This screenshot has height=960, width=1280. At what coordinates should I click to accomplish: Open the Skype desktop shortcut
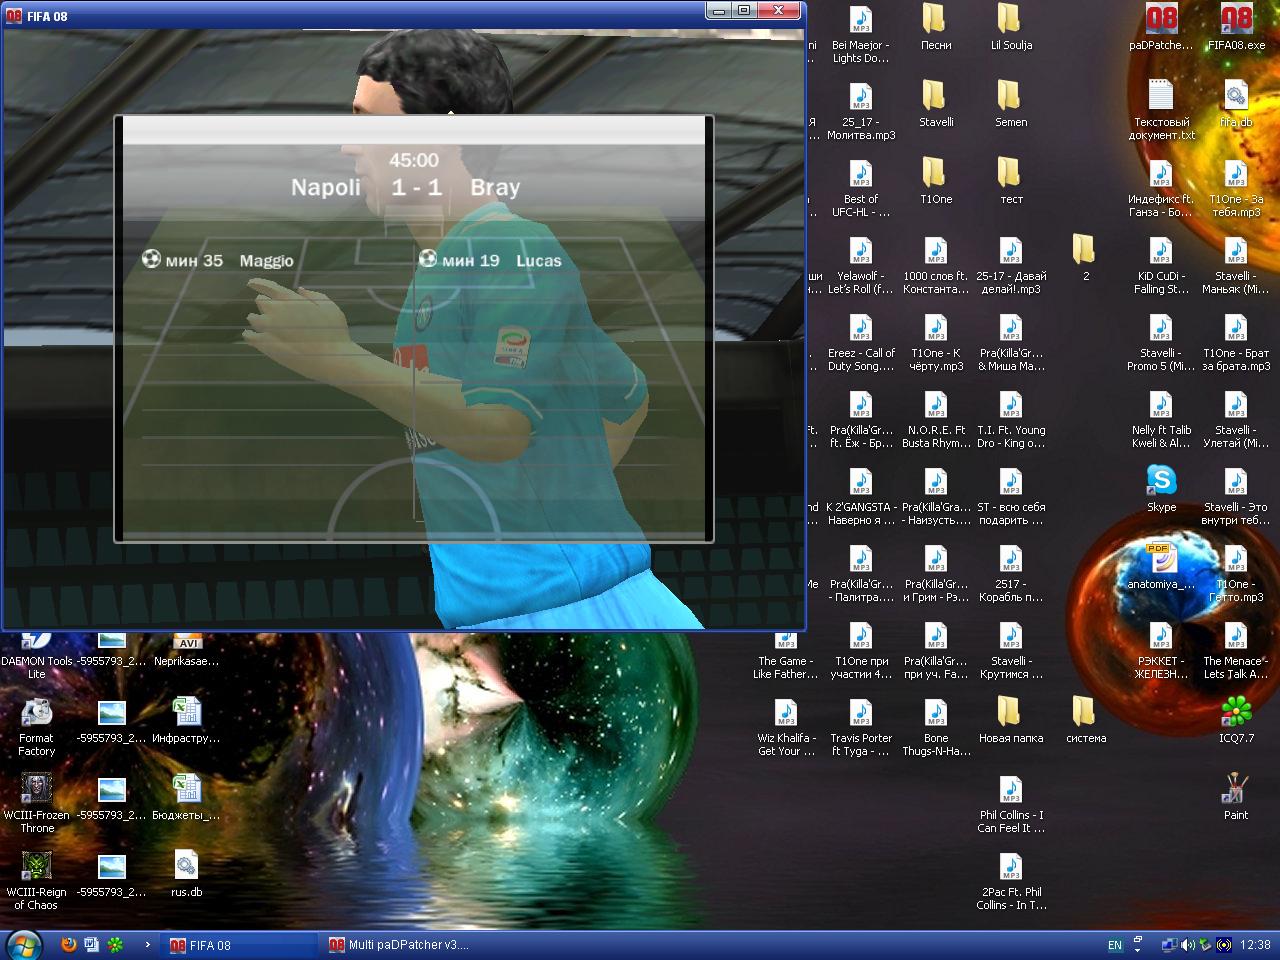click(1161, 489)
